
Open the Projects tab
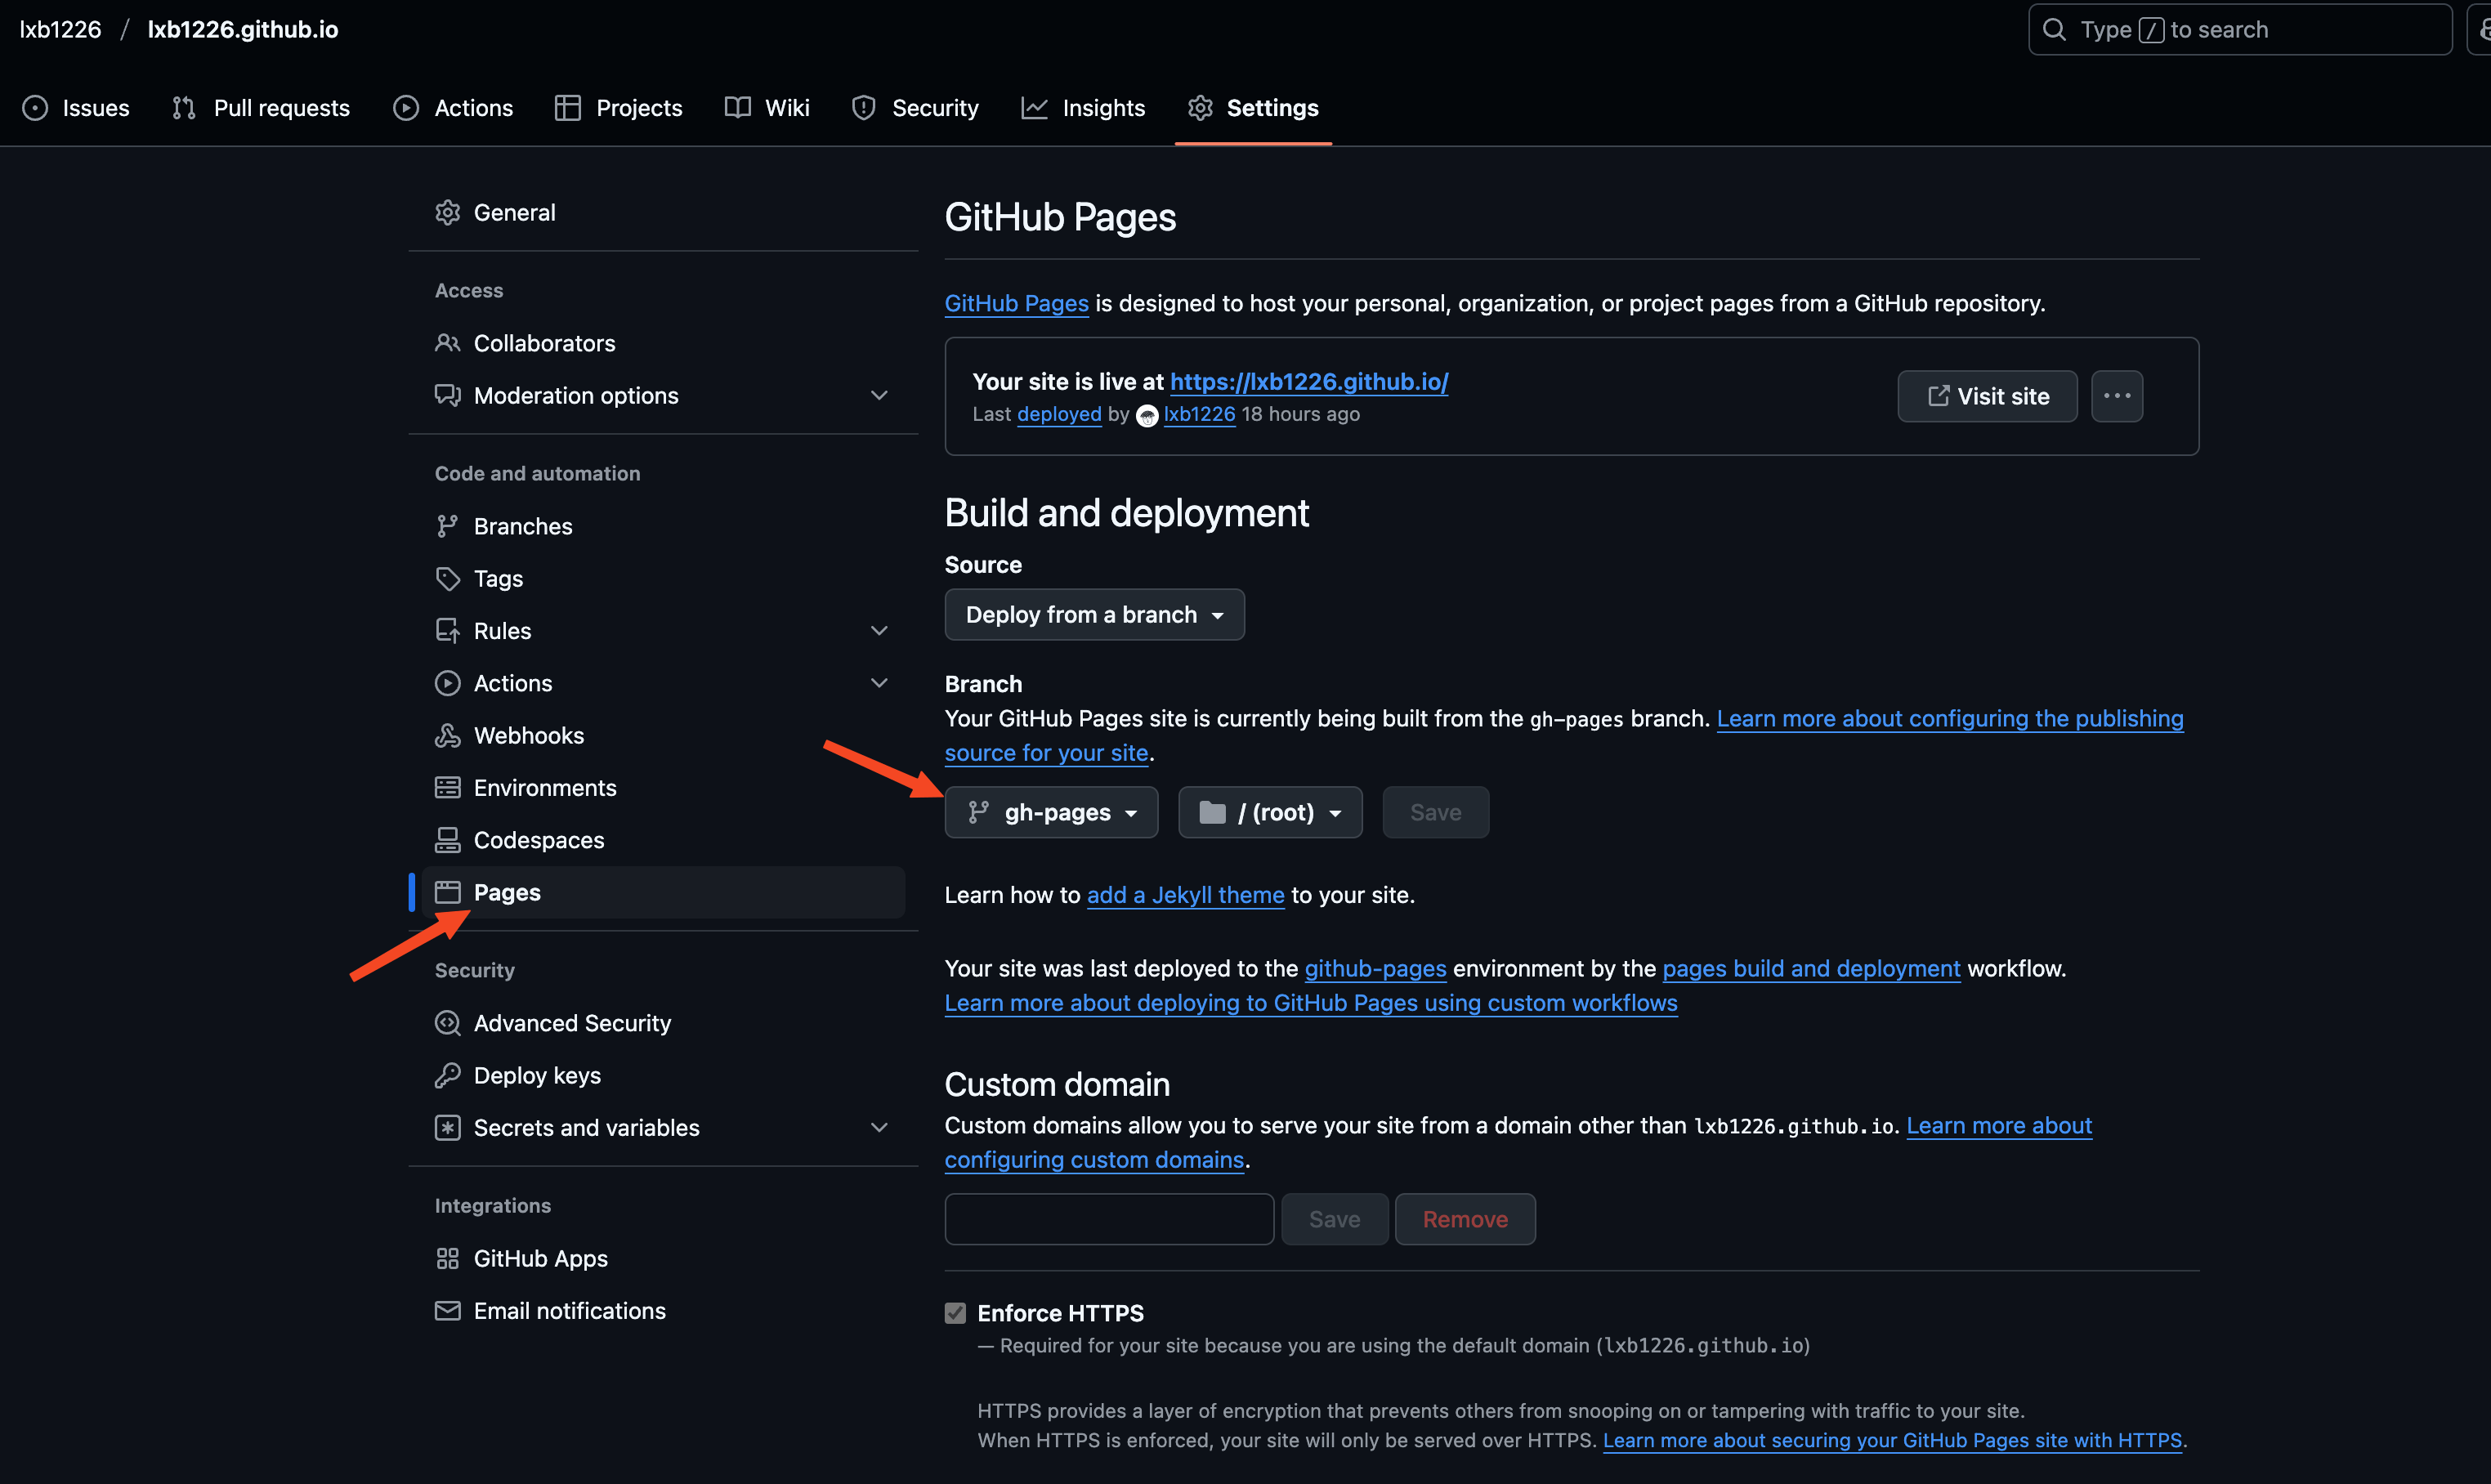pos(619,108)
